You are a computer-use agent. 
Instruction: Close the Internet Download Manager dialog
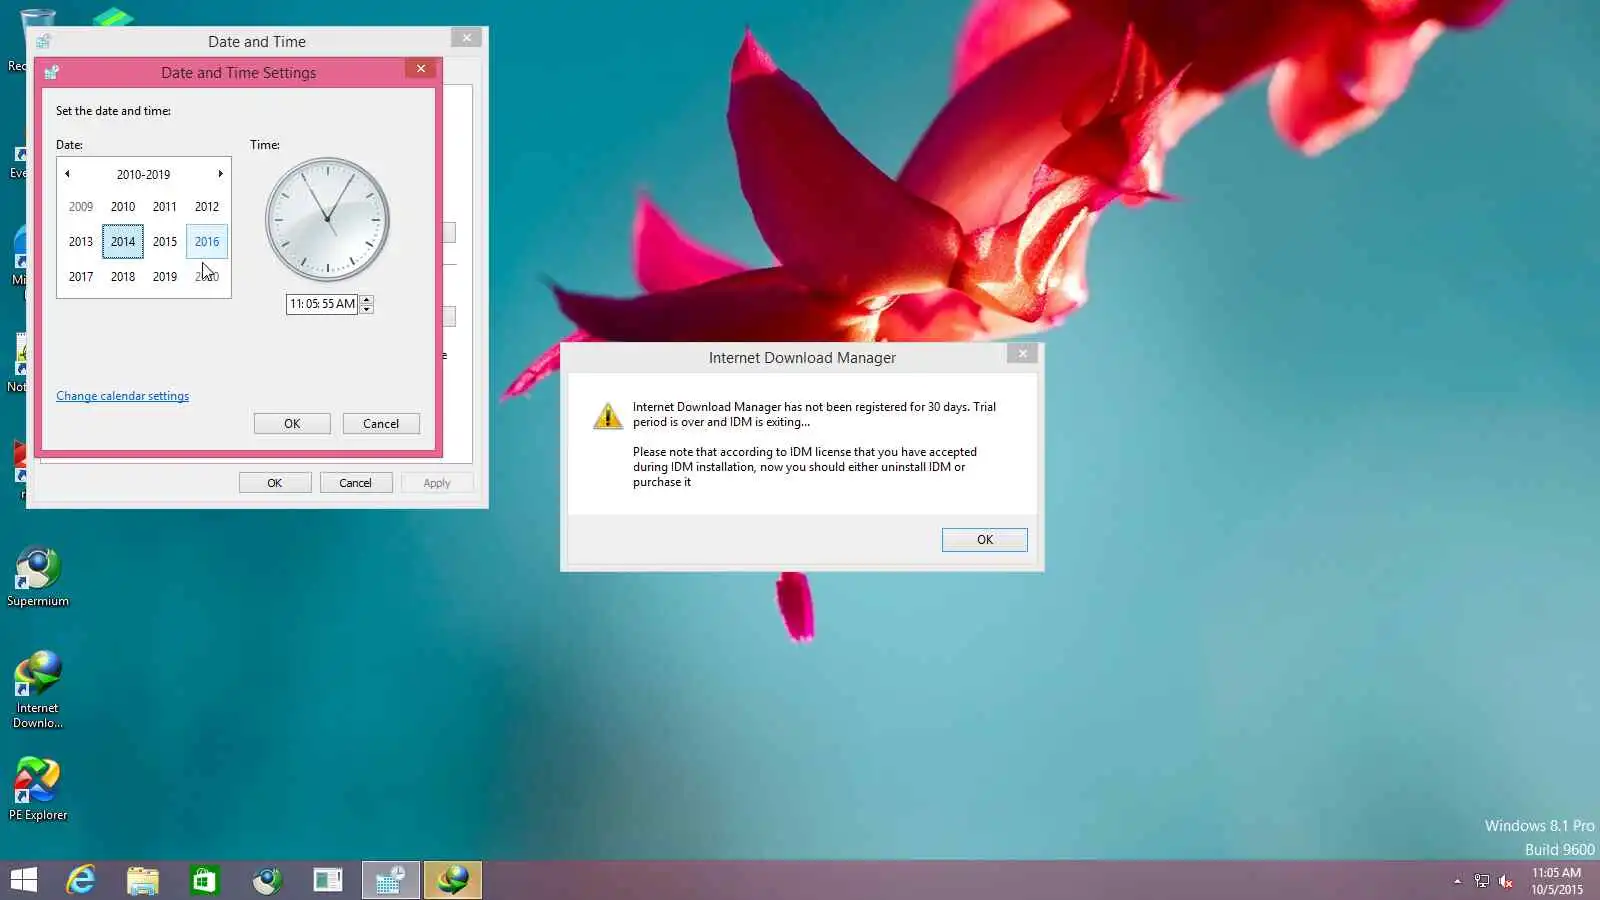pos(1023,354)
